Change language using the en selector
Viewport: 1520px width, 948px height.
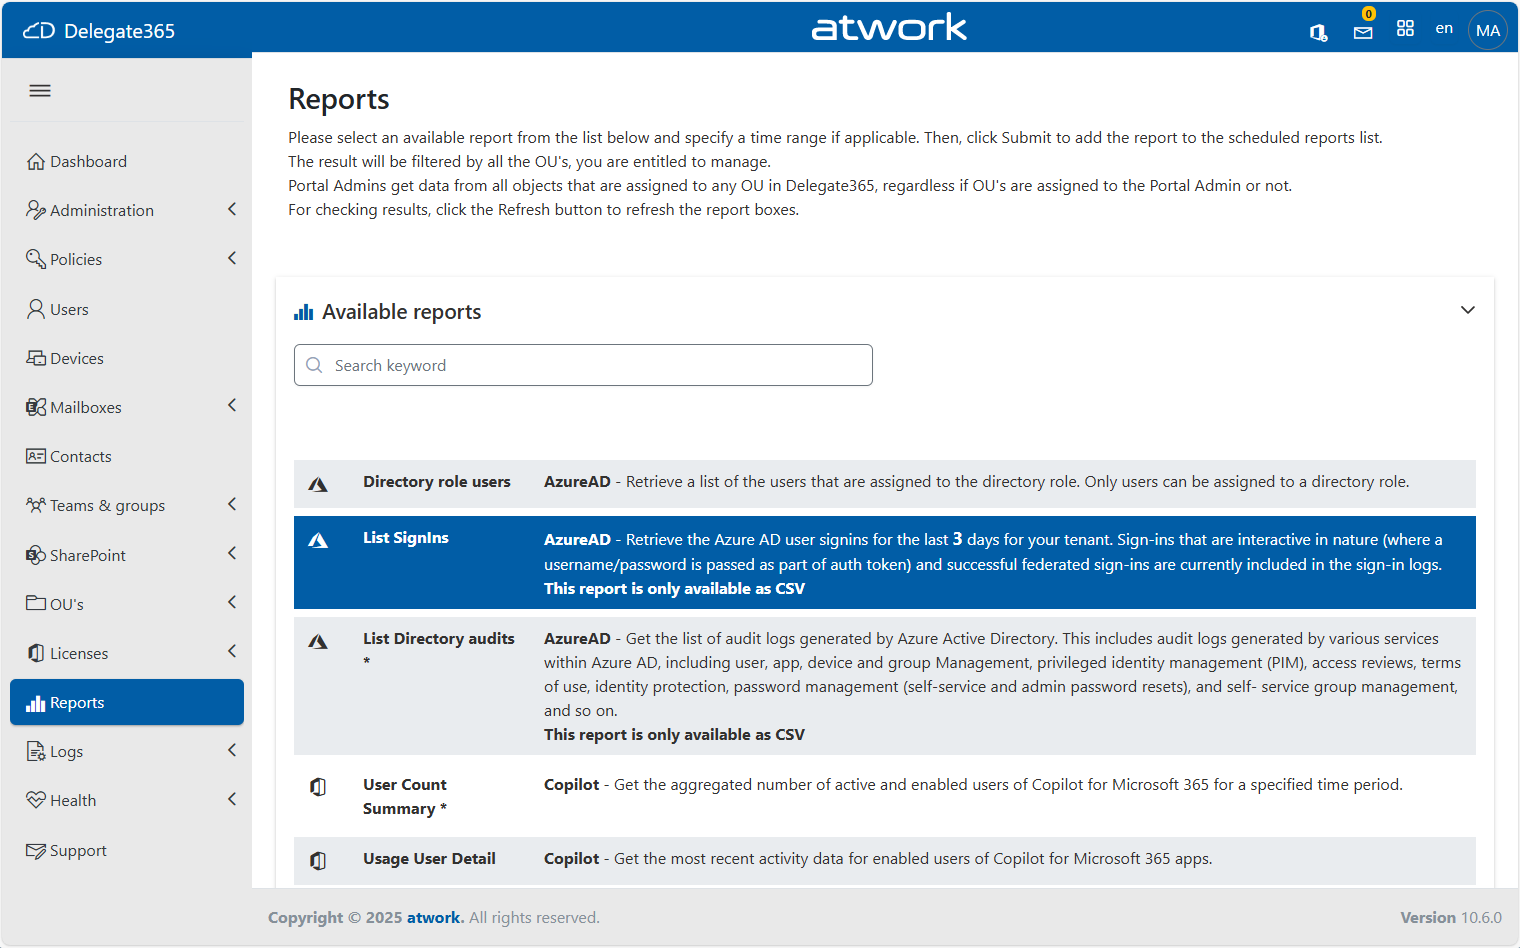[1443, 29]
